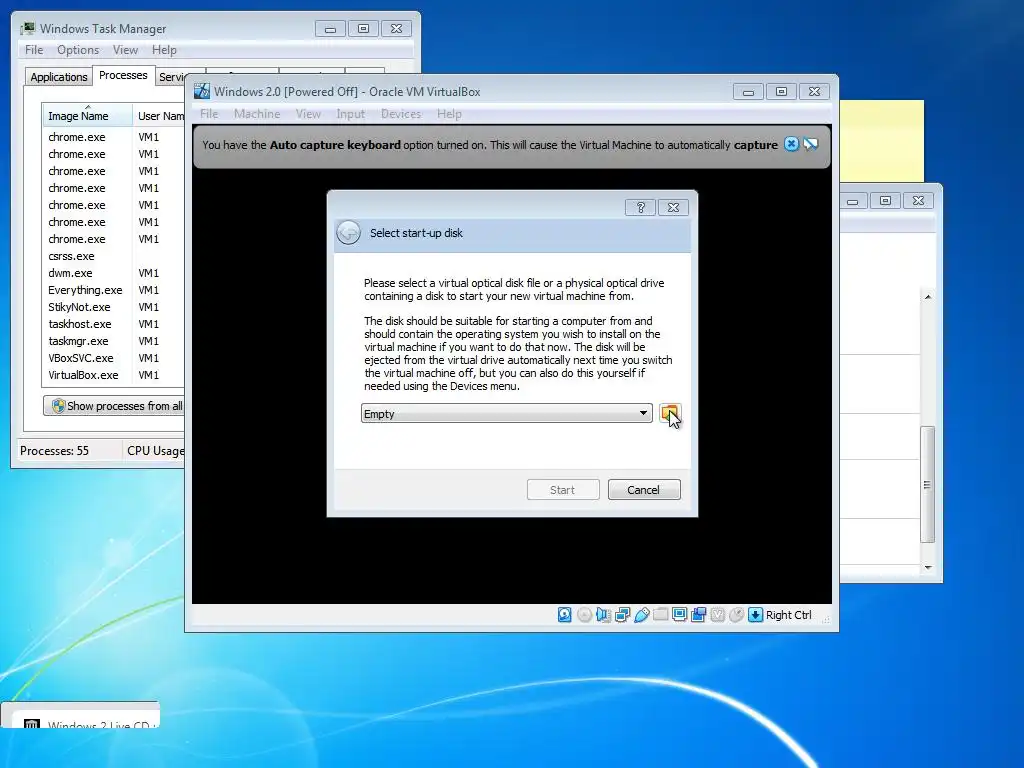
Task: Open the File menu in VirtualBox
Action: click(209, 114)
